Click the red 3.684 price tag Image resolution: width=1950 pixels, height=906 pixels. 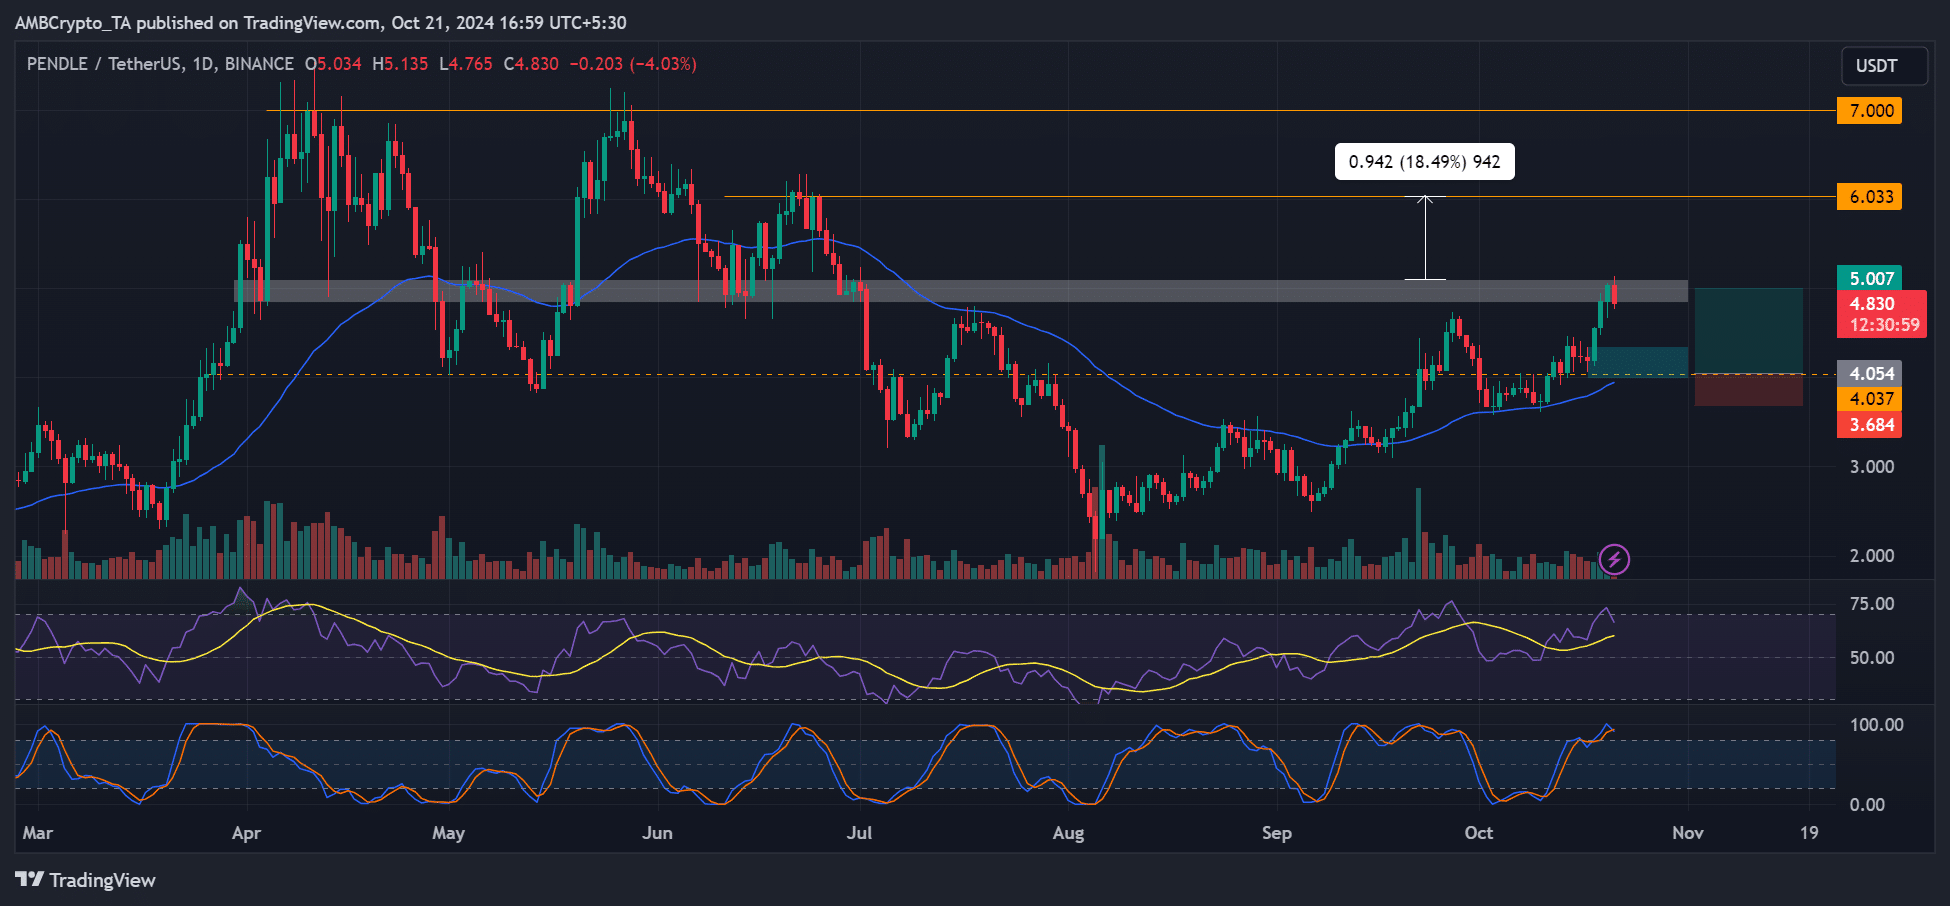(x=1871, y=425)
